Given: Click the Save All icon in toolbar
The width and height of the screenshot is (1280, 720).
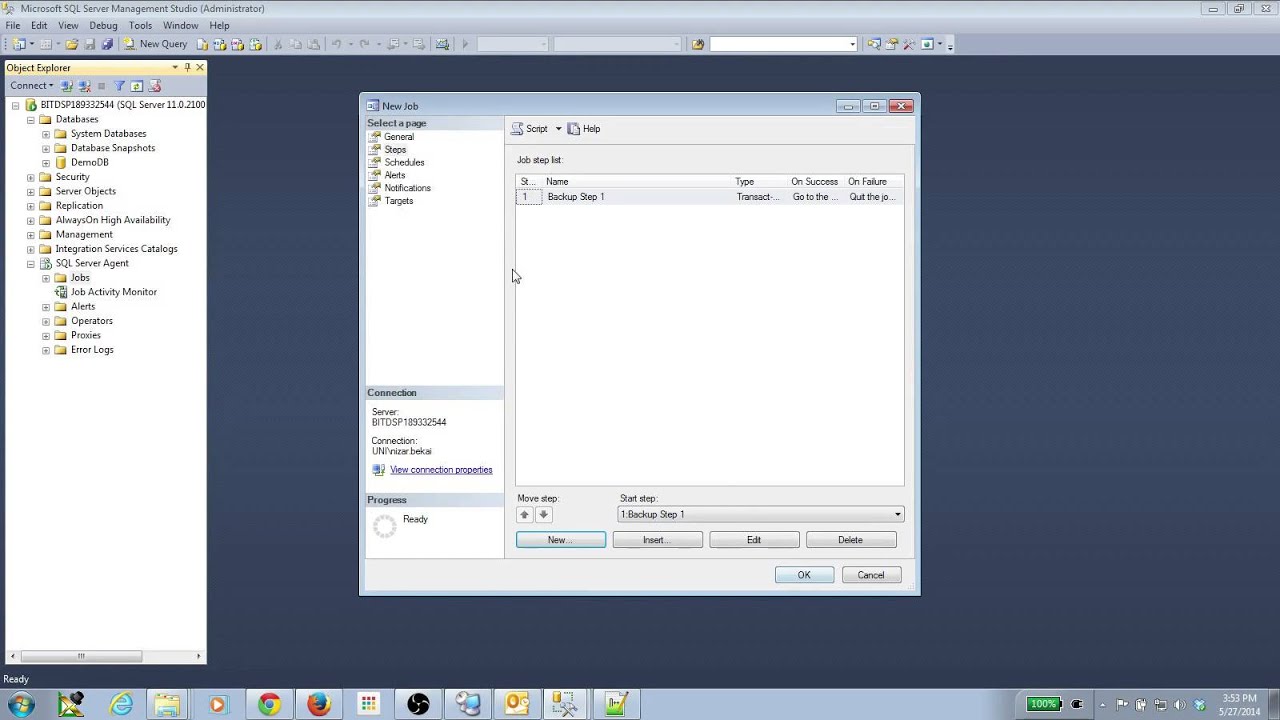Looking at the screenshot, I should [x=107, y=44].
